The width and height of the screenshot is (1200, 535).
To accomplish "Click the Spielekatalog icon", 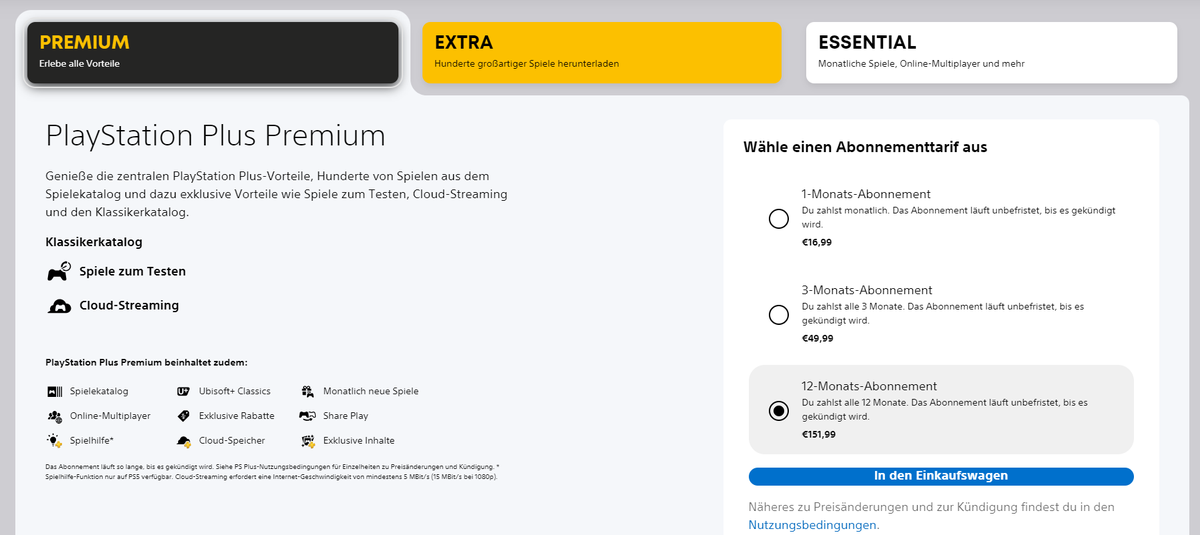I will [x=54, y=391].
